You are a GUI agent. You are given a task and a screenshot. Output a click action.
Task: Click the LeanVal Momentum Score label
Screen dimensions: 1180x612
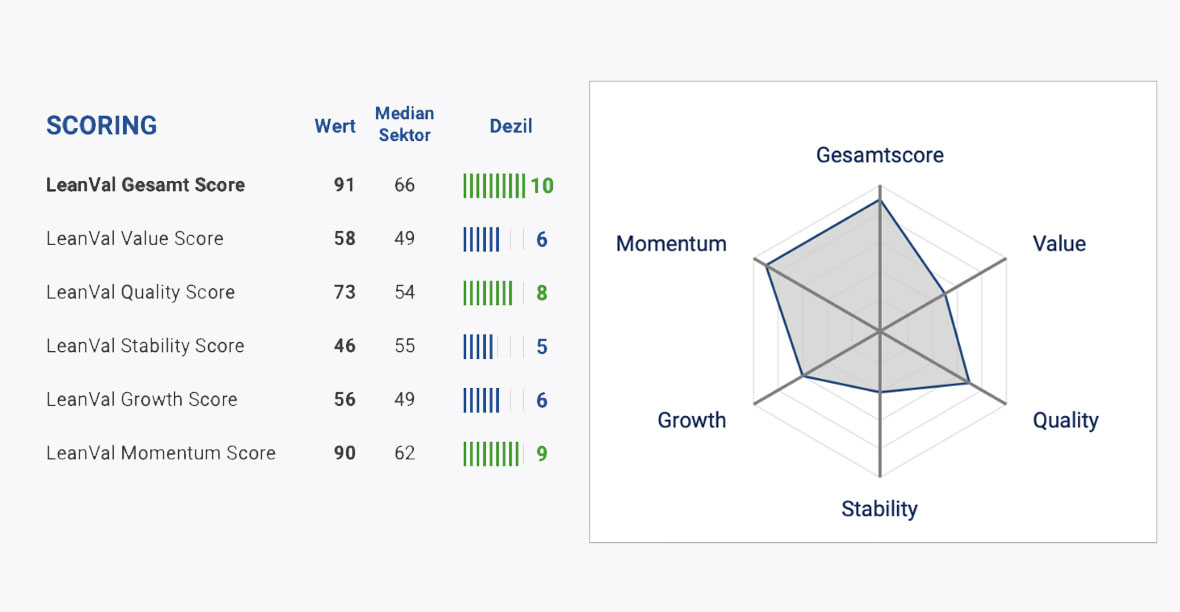161,453
